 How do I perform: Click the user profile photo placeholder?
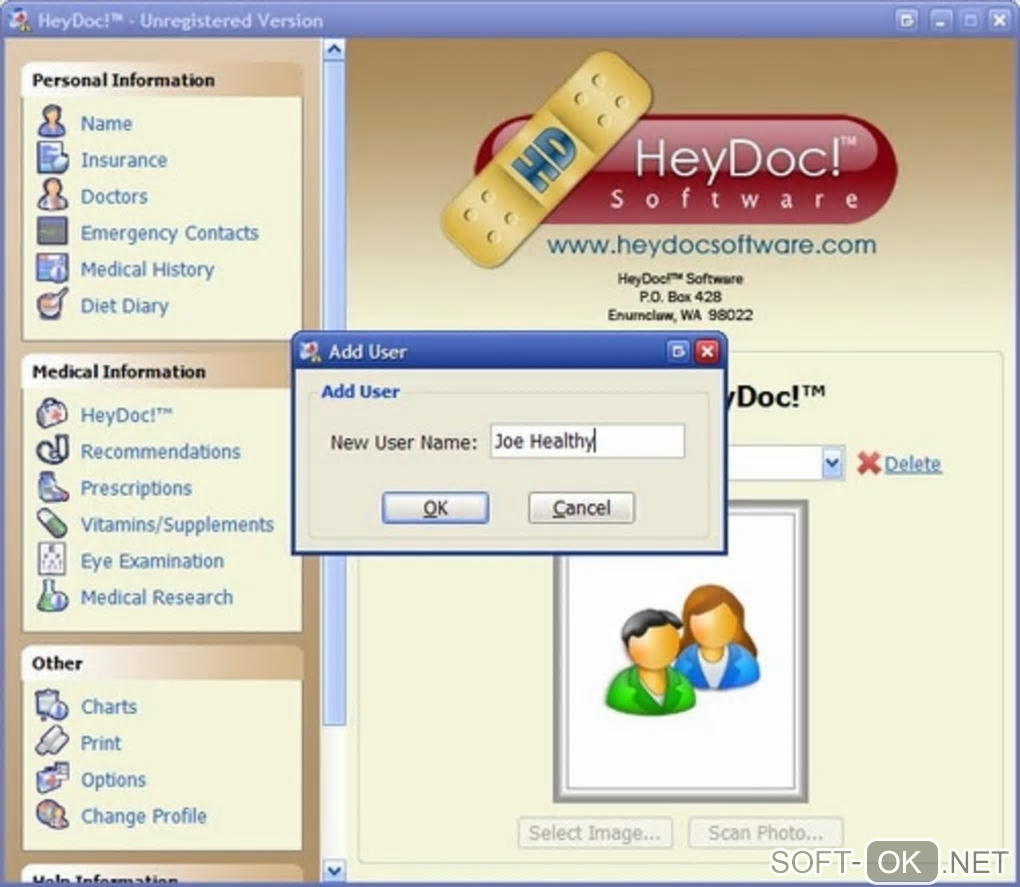coord(680,652)
